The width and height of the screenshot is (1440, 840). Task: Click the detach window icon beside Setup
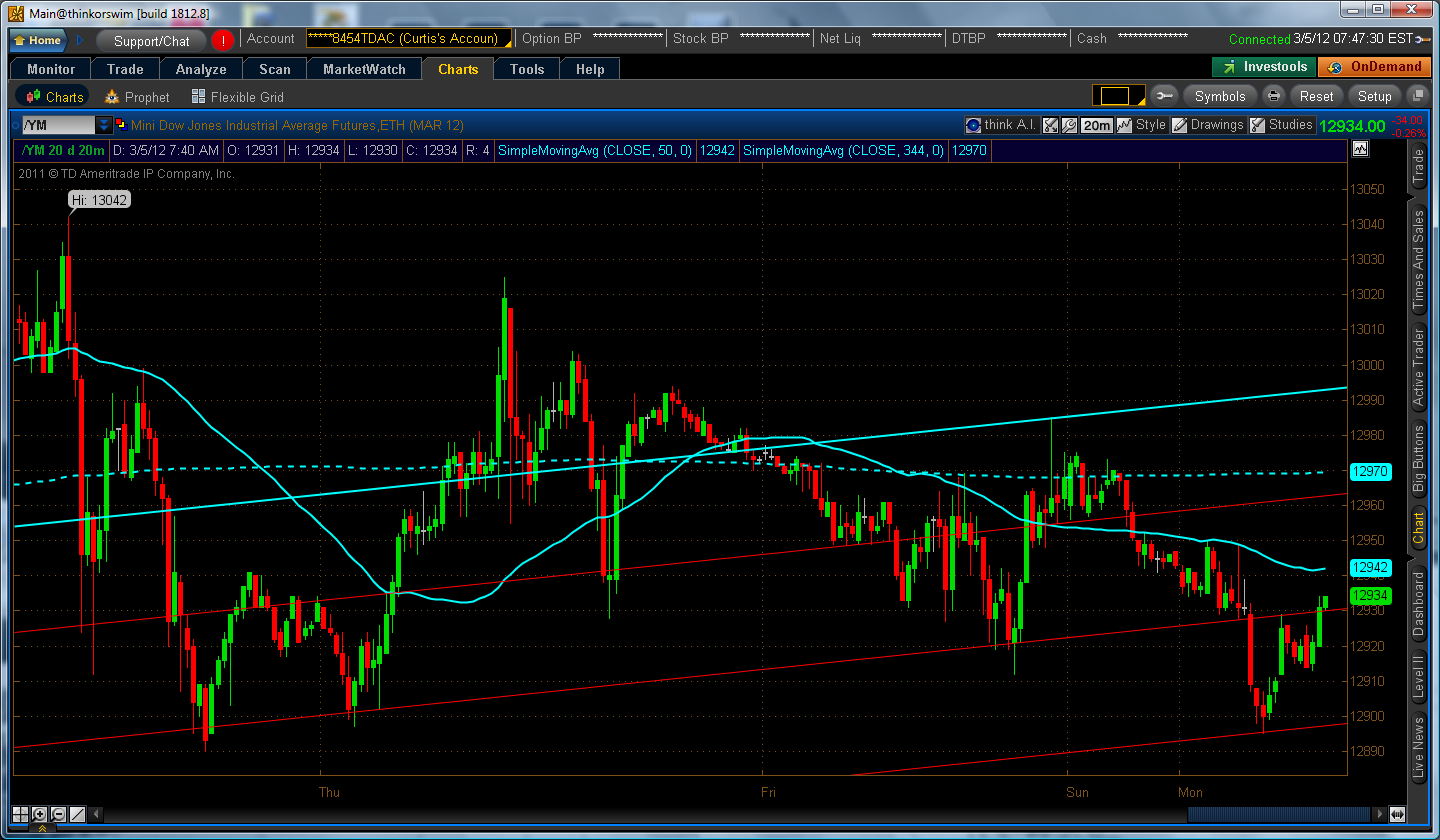click(x=1416, y=96)
